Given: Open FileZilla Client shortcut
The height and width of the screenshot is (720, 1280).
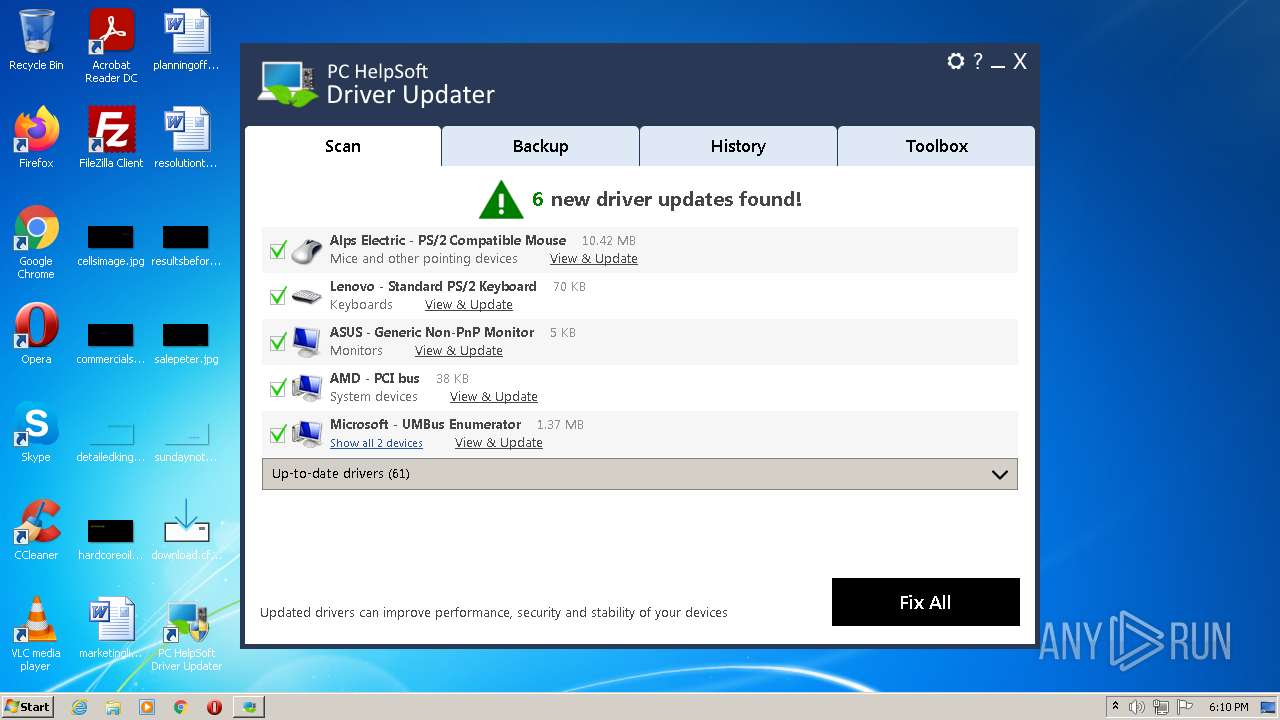Looking at the screenshot, I should click(111, 138).
